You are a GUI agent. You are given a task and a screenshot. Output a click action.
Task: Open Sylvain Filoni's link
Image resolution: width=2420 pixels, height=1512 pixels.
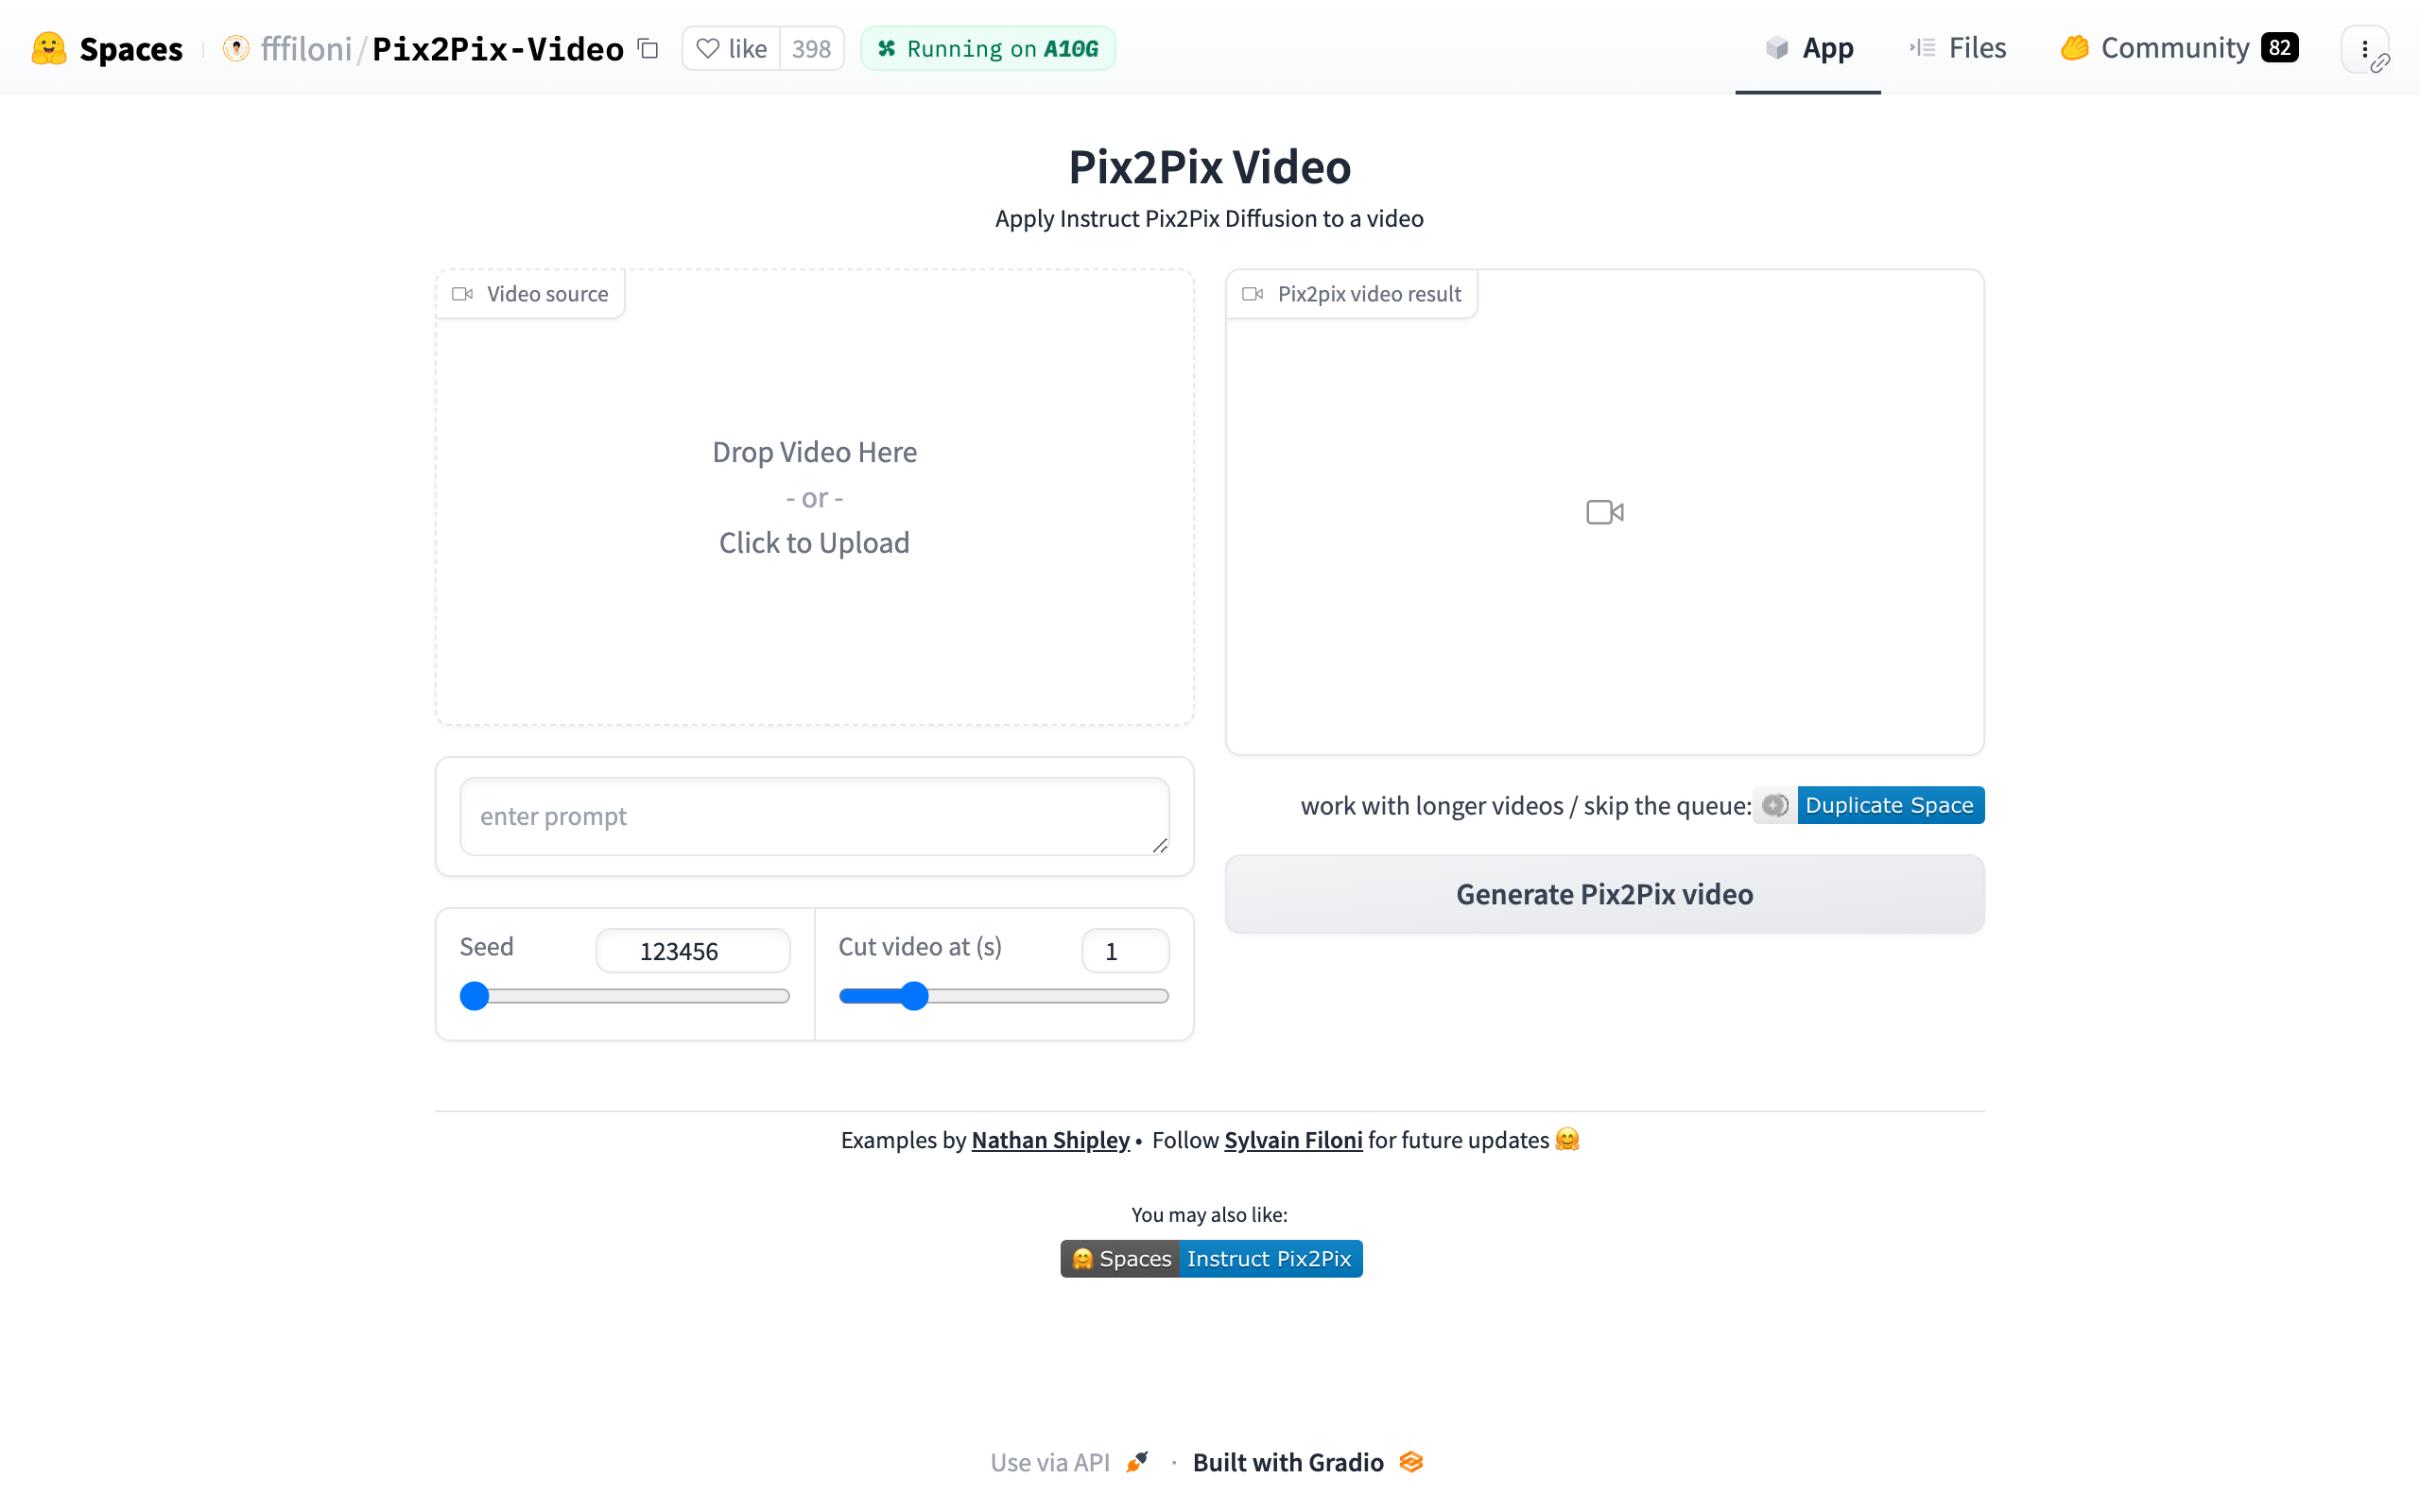(x=1293, y=1140)
